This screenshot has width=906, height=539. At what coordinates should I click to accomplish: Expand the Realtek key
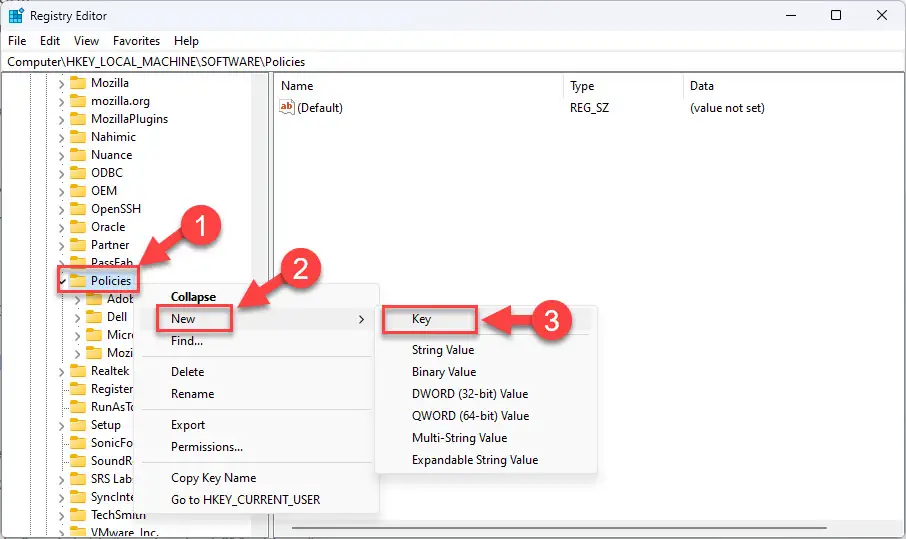pos(61,372)
